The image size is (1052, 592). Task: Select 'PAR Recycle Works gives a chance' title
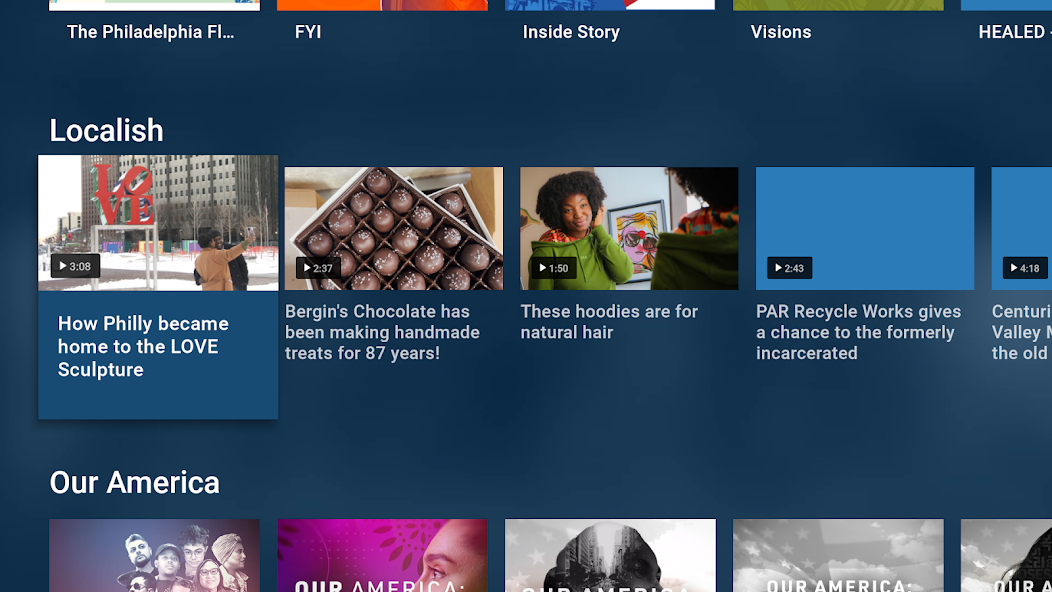point(859,332)
